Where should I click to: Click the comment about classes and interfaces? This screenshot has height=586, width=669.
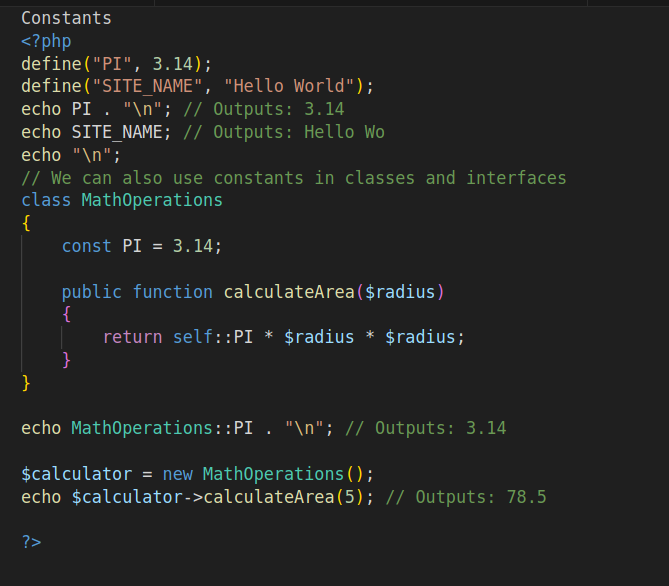point(294,178)
